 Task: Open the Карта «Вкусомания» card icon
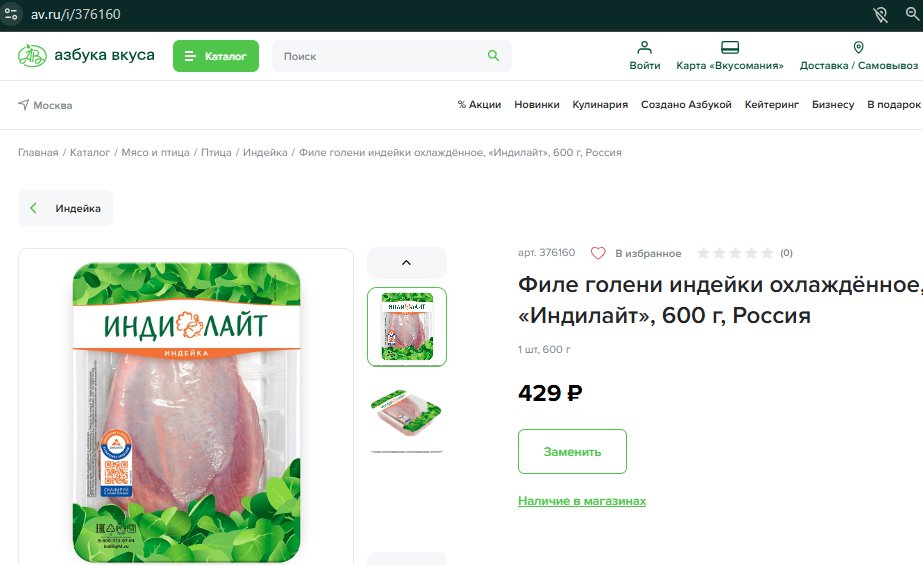click(x=729, y=47)
